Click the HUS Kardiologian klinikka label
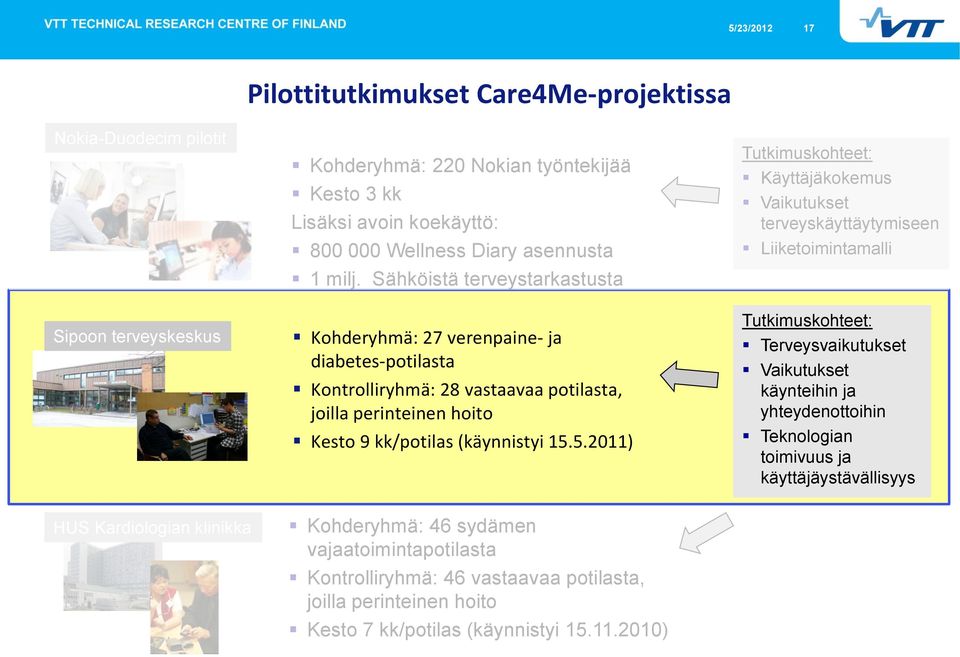 click(152, 527)
